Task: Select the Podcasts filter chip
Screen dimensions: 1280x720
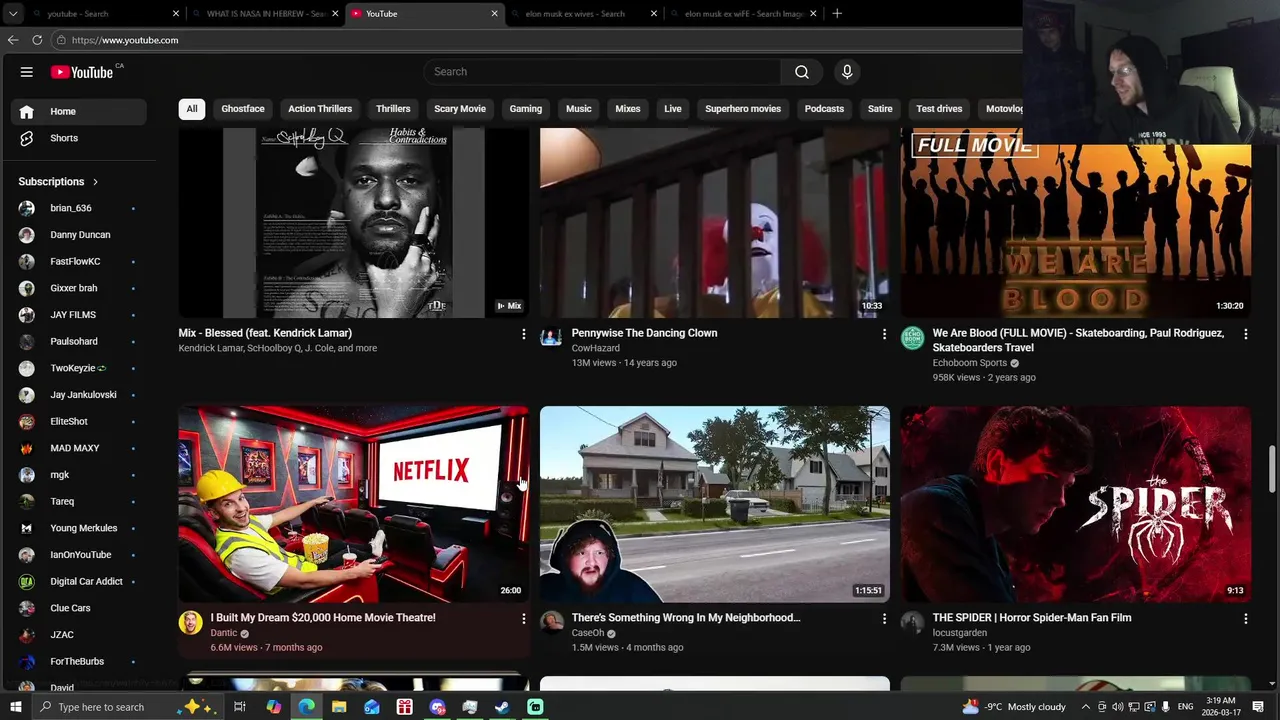Action: click(x=825, y=109)
